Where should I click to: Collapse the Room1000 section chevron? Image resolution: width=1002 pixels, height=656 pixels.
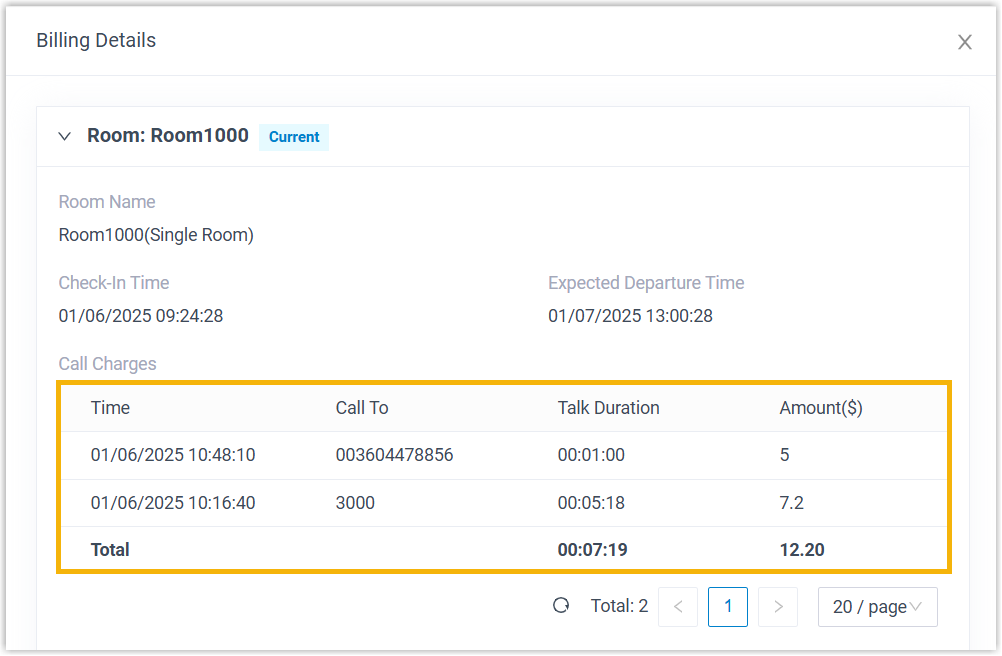(65, 136)
